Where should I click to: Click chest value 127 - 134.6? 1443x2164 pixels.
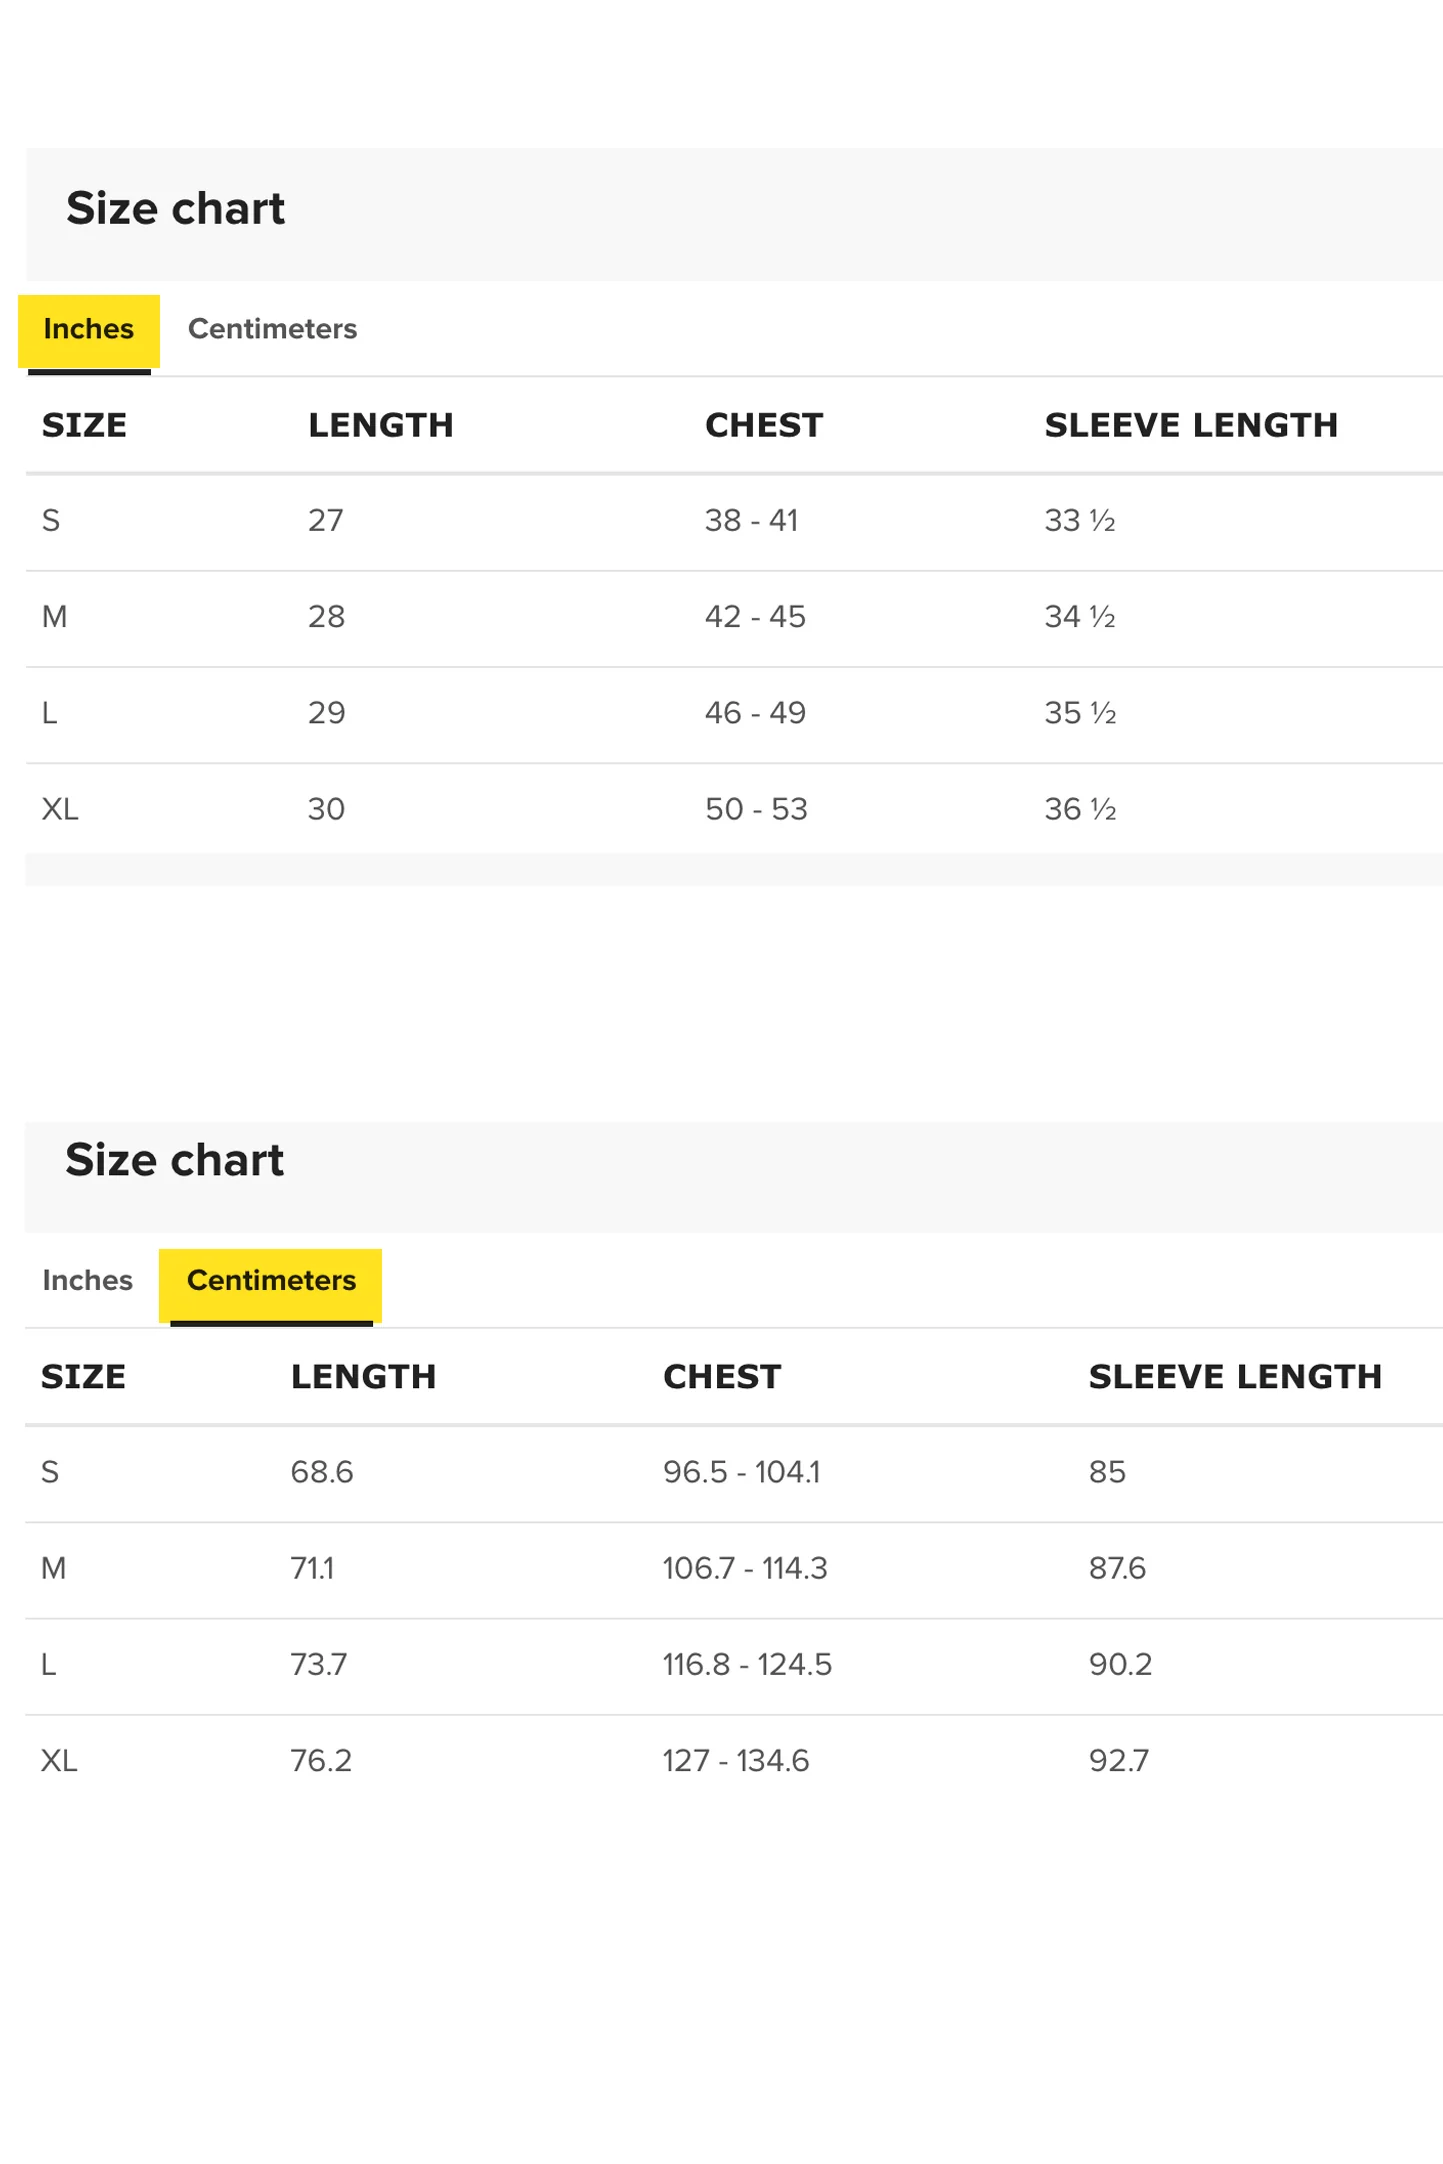[736, 1760]
